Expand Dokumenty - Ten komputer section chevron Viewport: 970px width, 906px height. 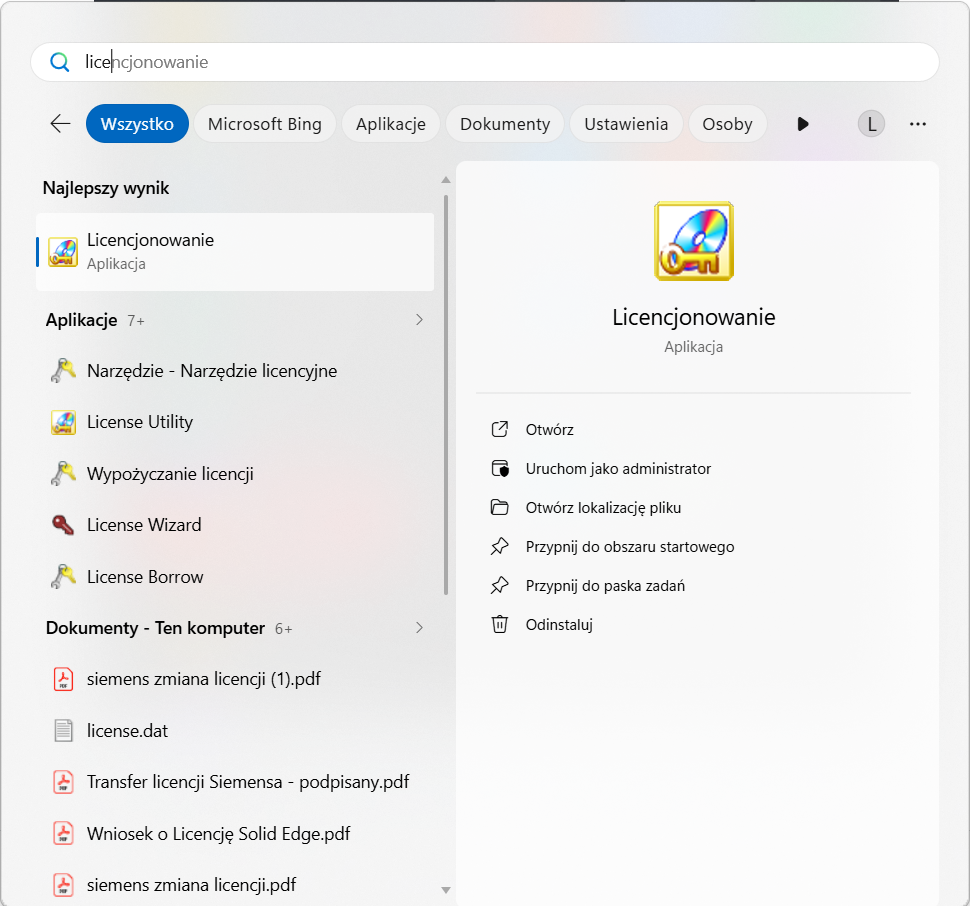click(x=419, y=628)
